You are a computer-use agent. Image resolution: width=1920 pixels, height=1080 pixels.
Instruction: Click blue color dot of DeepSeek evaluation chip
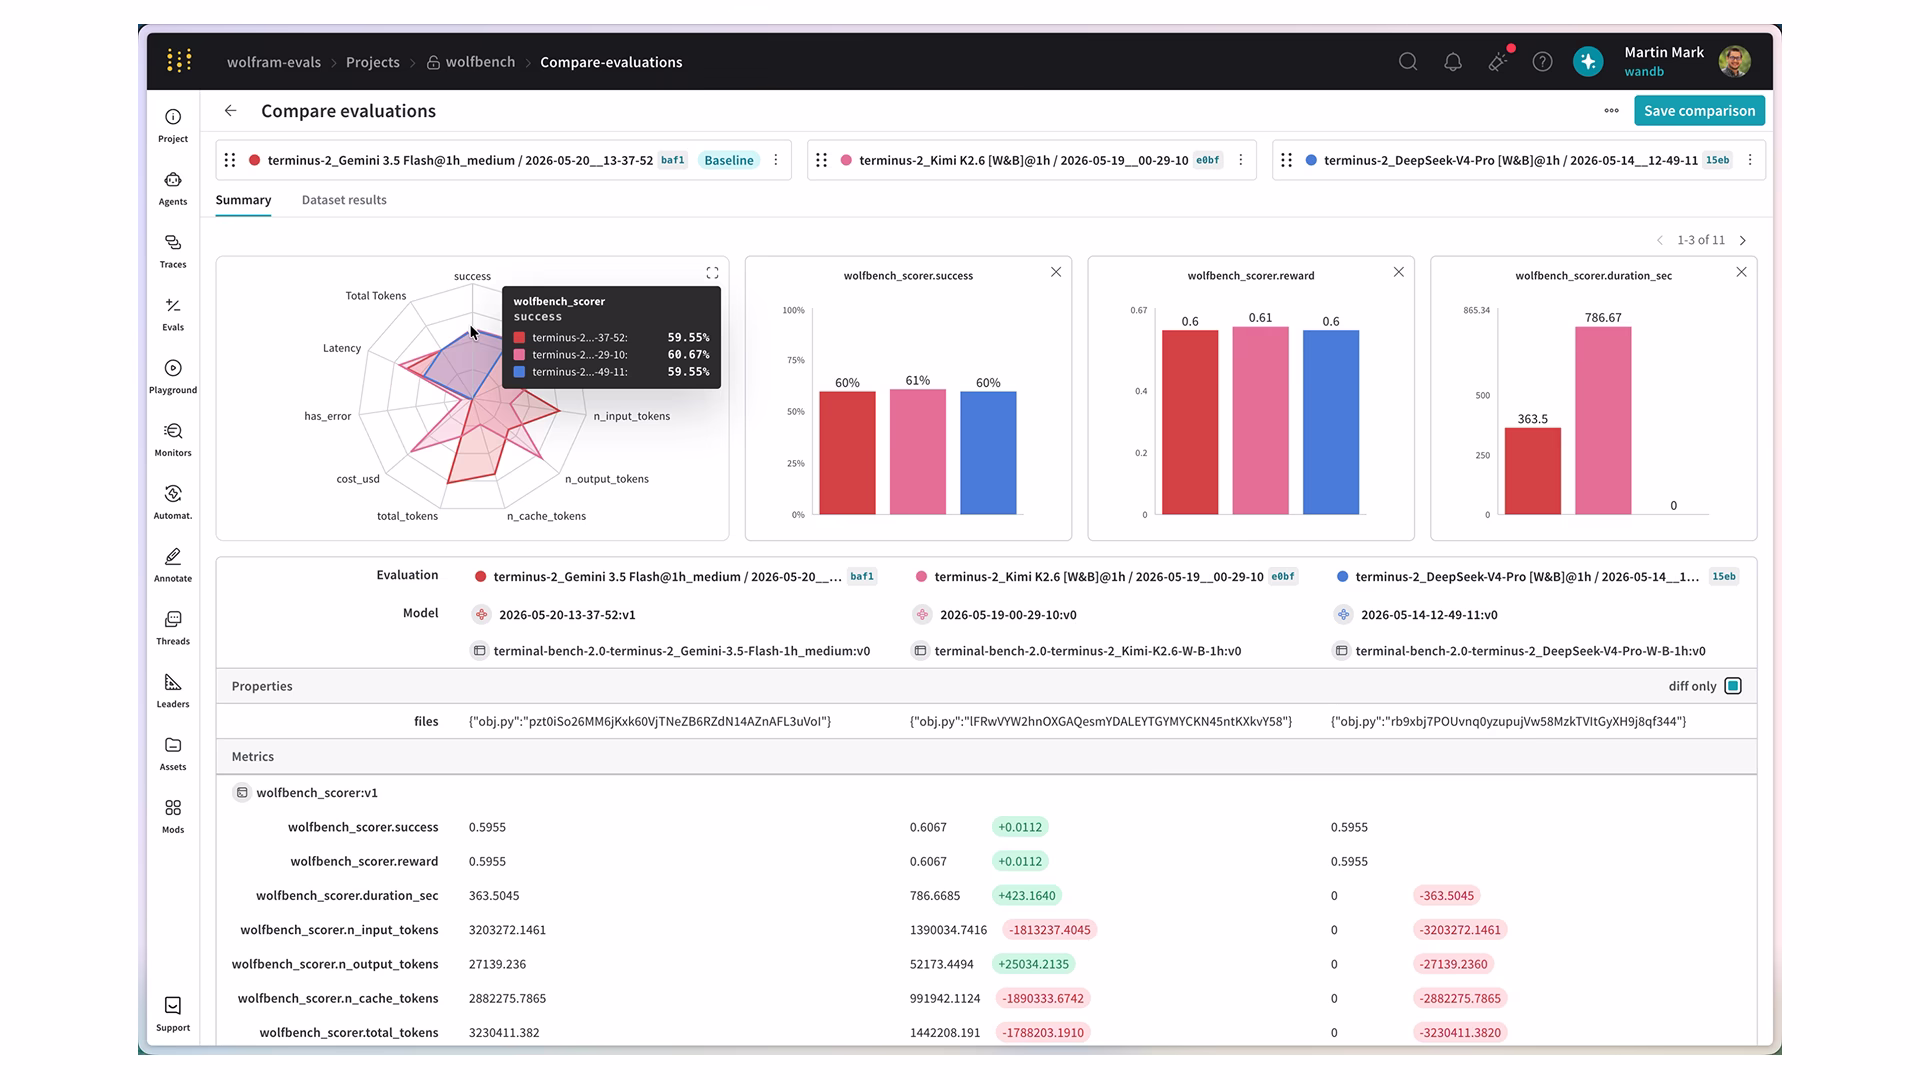(1311, 160)
